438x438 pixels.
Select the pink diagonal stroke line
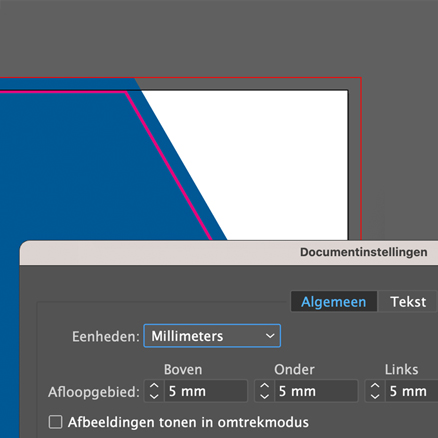(168, 166)
